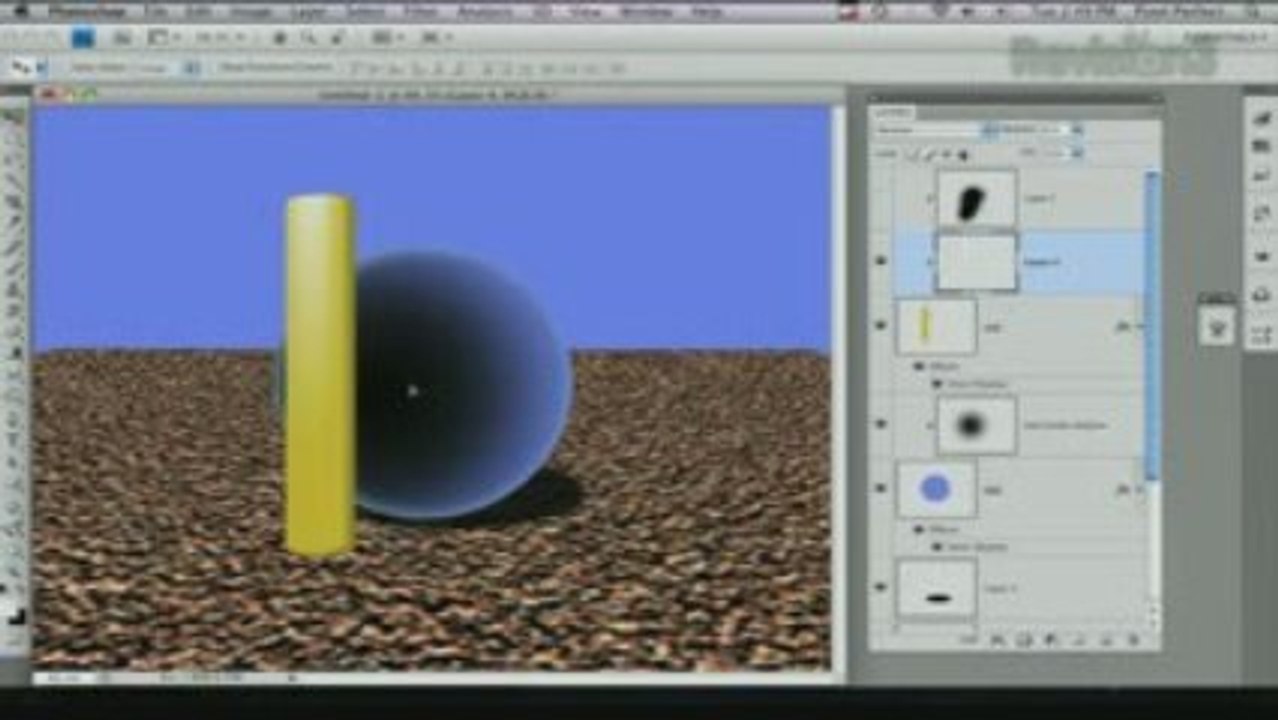The image size is (1278, 720).
Task: Click the Lock Transparent Pixels icon
Action: 913,154
